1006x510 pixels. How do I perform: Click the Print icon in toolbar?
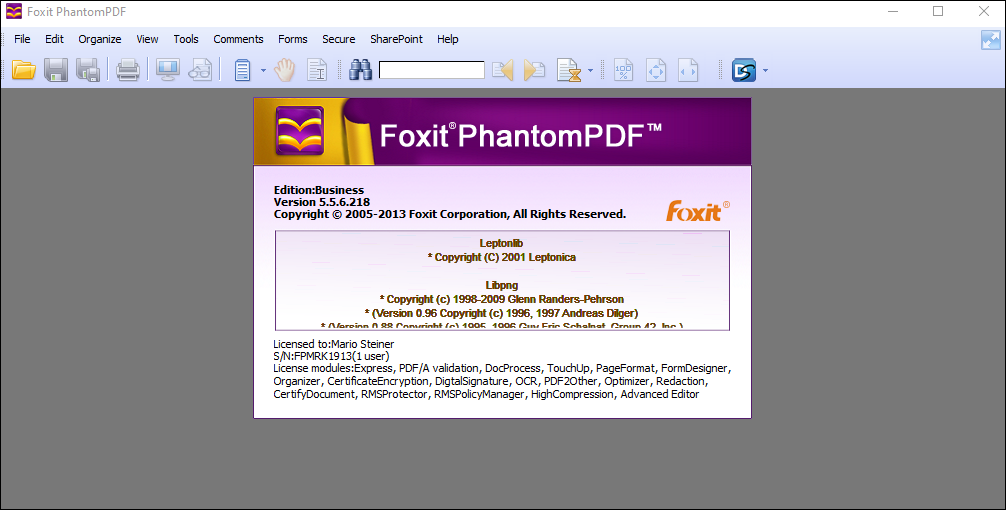coord(128,70)
